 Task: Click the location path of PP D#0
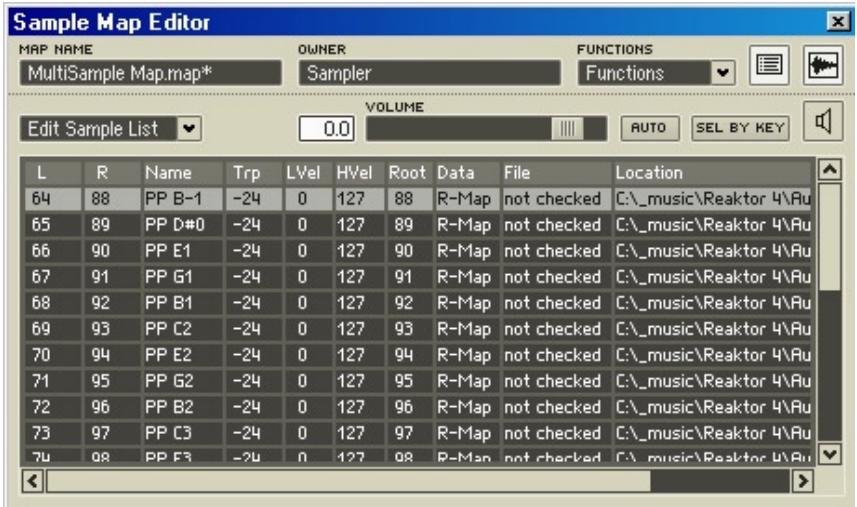click(712, 225)
